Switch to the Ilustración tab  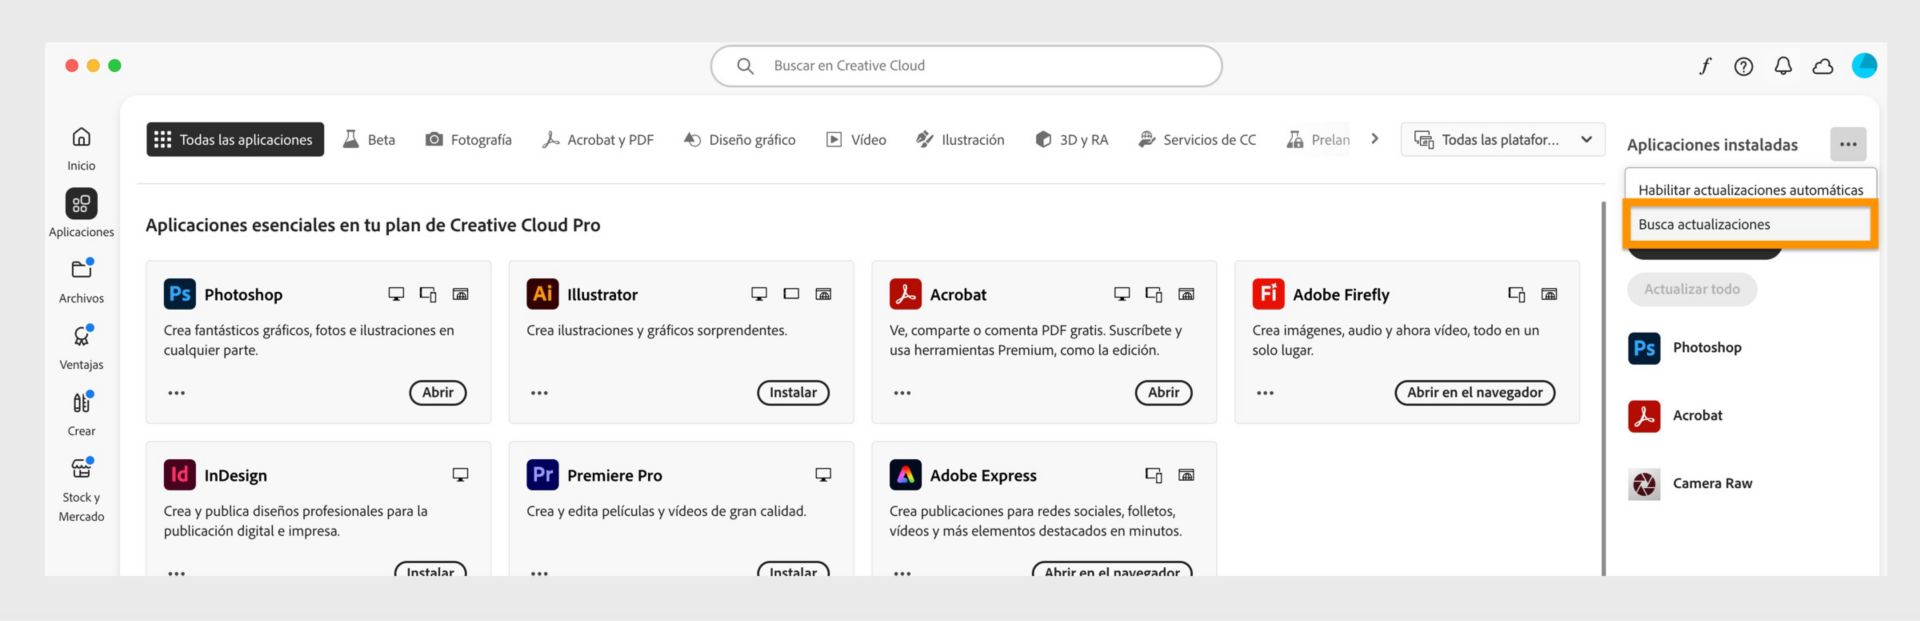coord(960,140)
